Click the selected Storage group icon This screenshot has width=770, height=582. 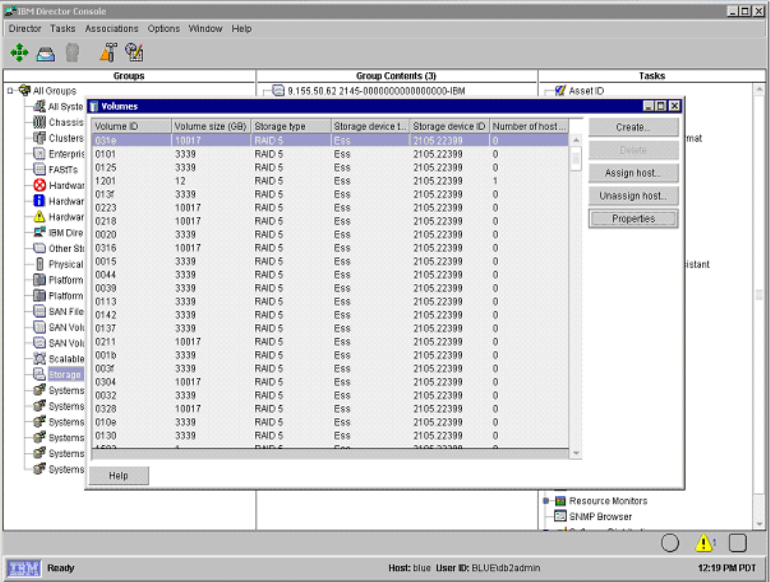pyautogui.click(x=40, y=374)
